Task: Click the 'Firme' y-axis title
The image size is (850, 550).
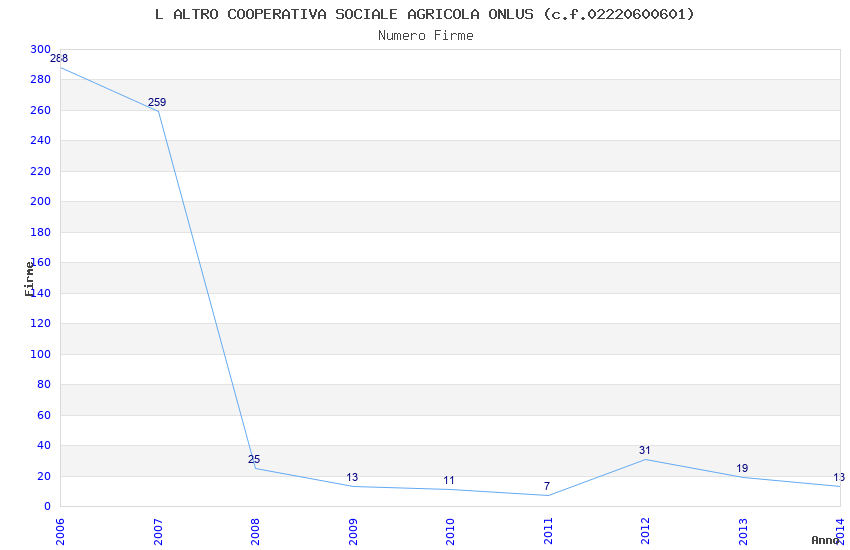Action: click(29, 279)
